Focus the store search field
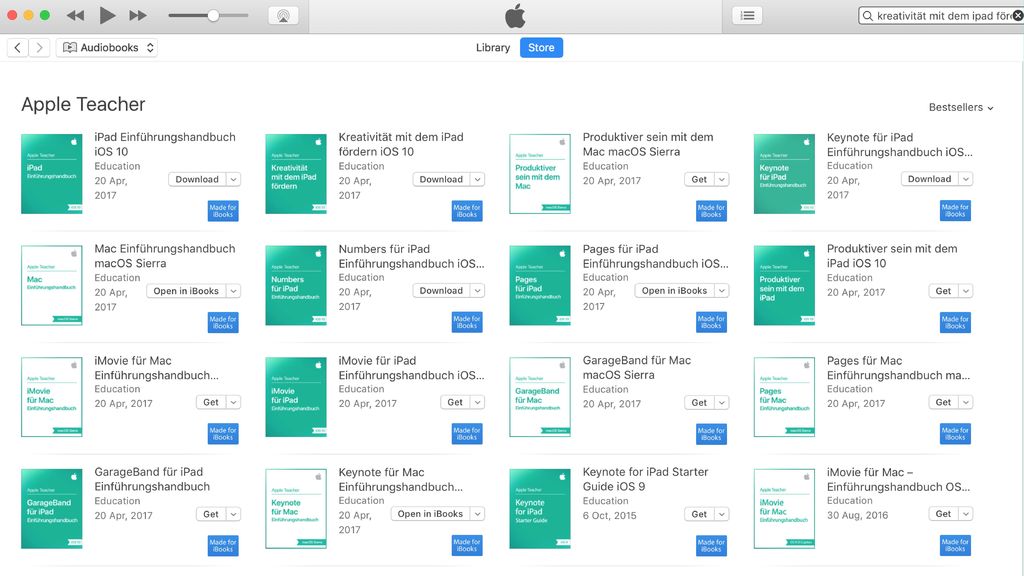Viewport: 1024px width, 576px height. 941,16
